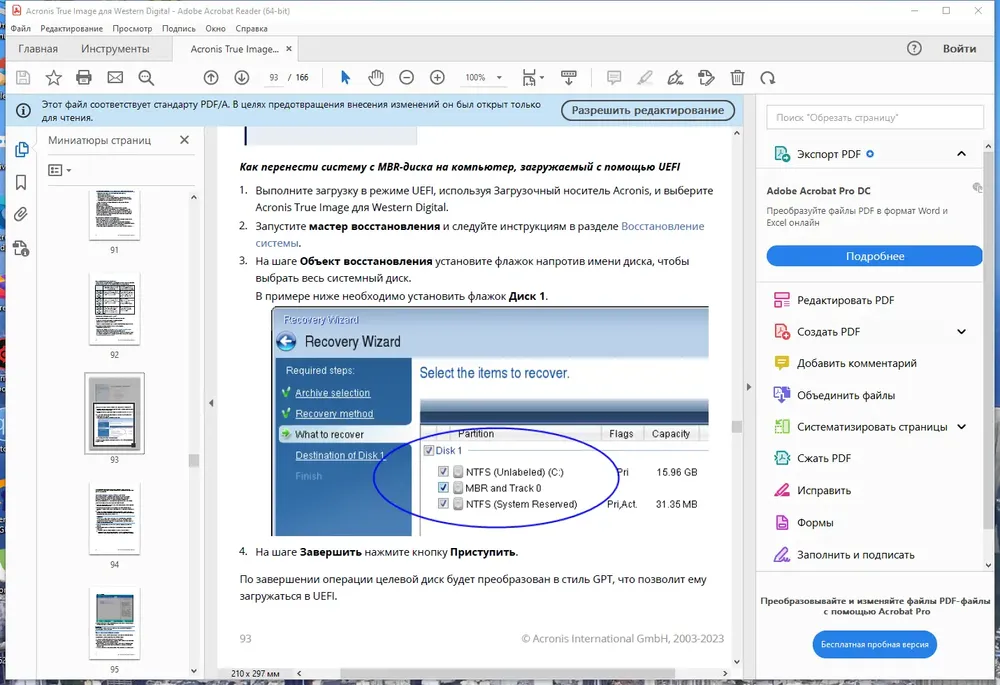Click the email envelope icon
This screenshot has width=1000, height=685.
pos(115,78)
